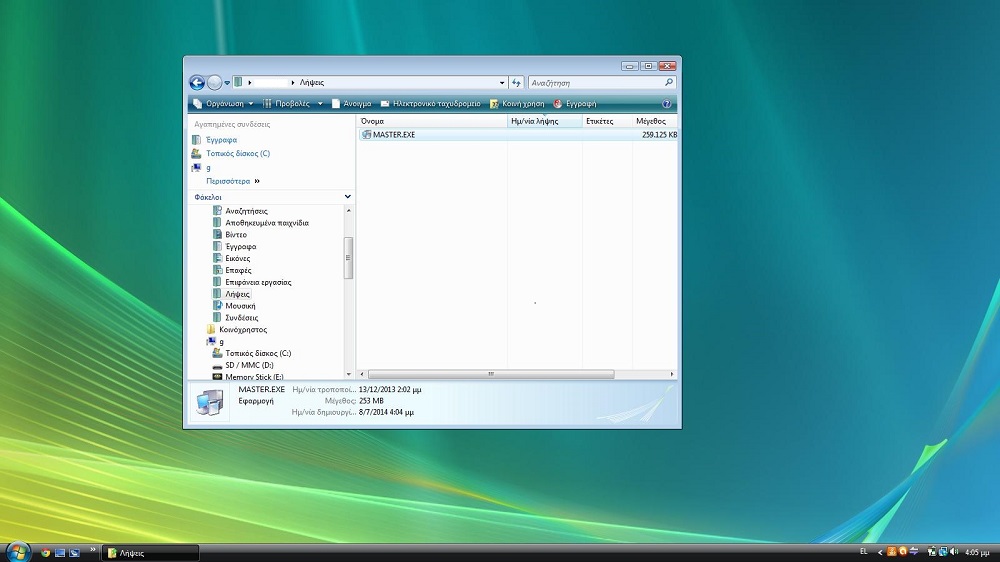Select SD / MMC (D:) in the tree
Image resolution: width=1000 pixels, height=562 pixels.
pyautogui.click(x=249, y=365)
